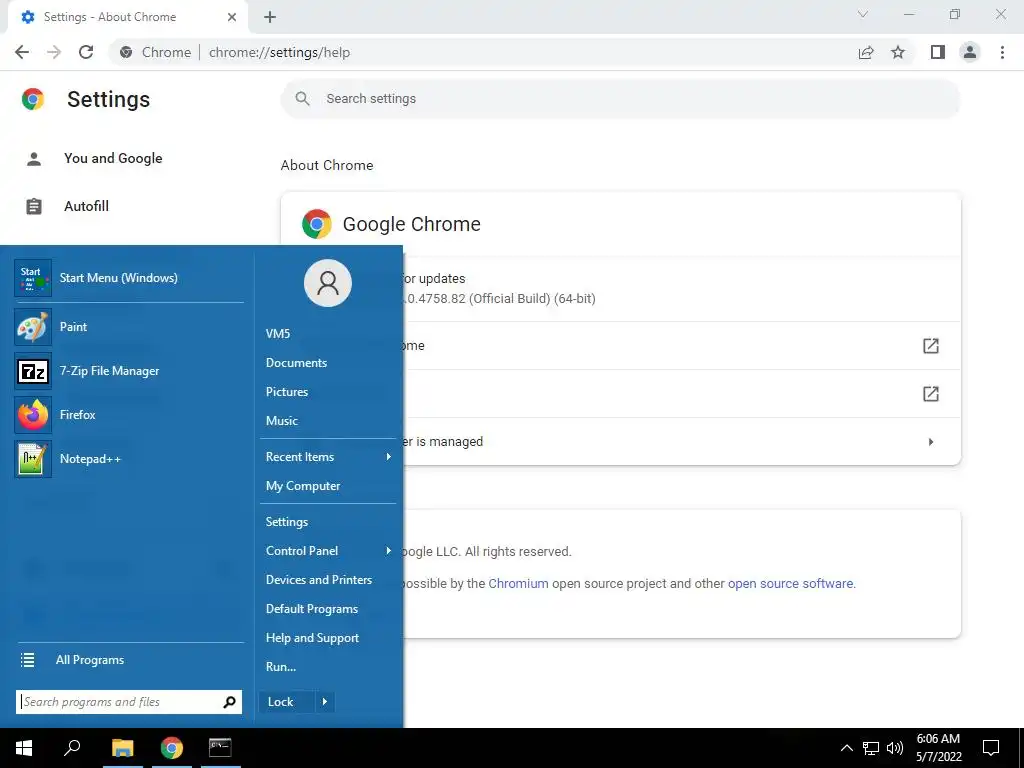Open the arrow next to Lock
This screenshot has width=1024, height=768.
[325, 702]
